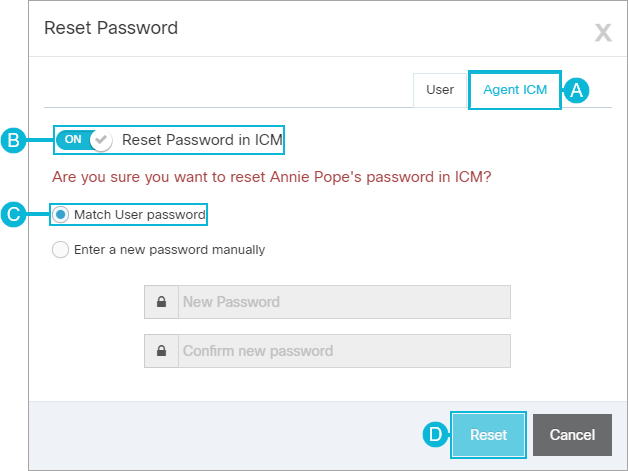Image resolution: width=628 pixels, height=471 pixels.
Task: Click the Reset Password dialog title
Action: point(111,28)
